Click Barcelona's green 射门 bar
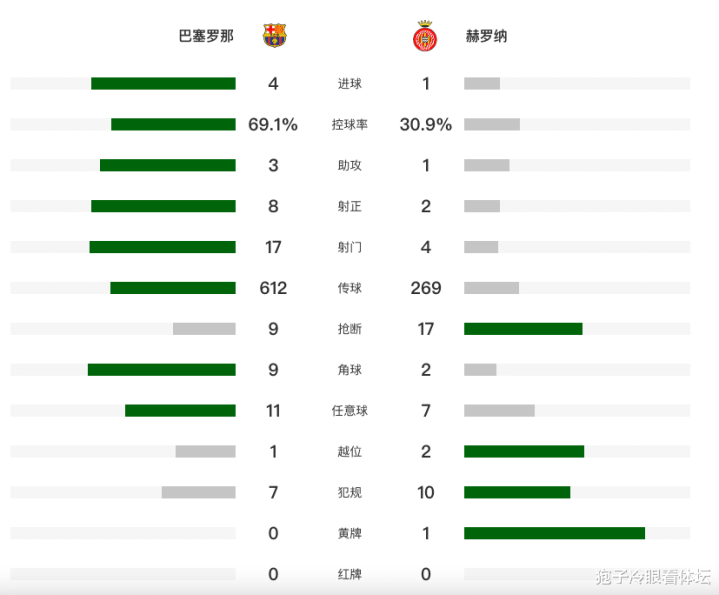The width and height of the screenshot is (719, 595). 162,247
